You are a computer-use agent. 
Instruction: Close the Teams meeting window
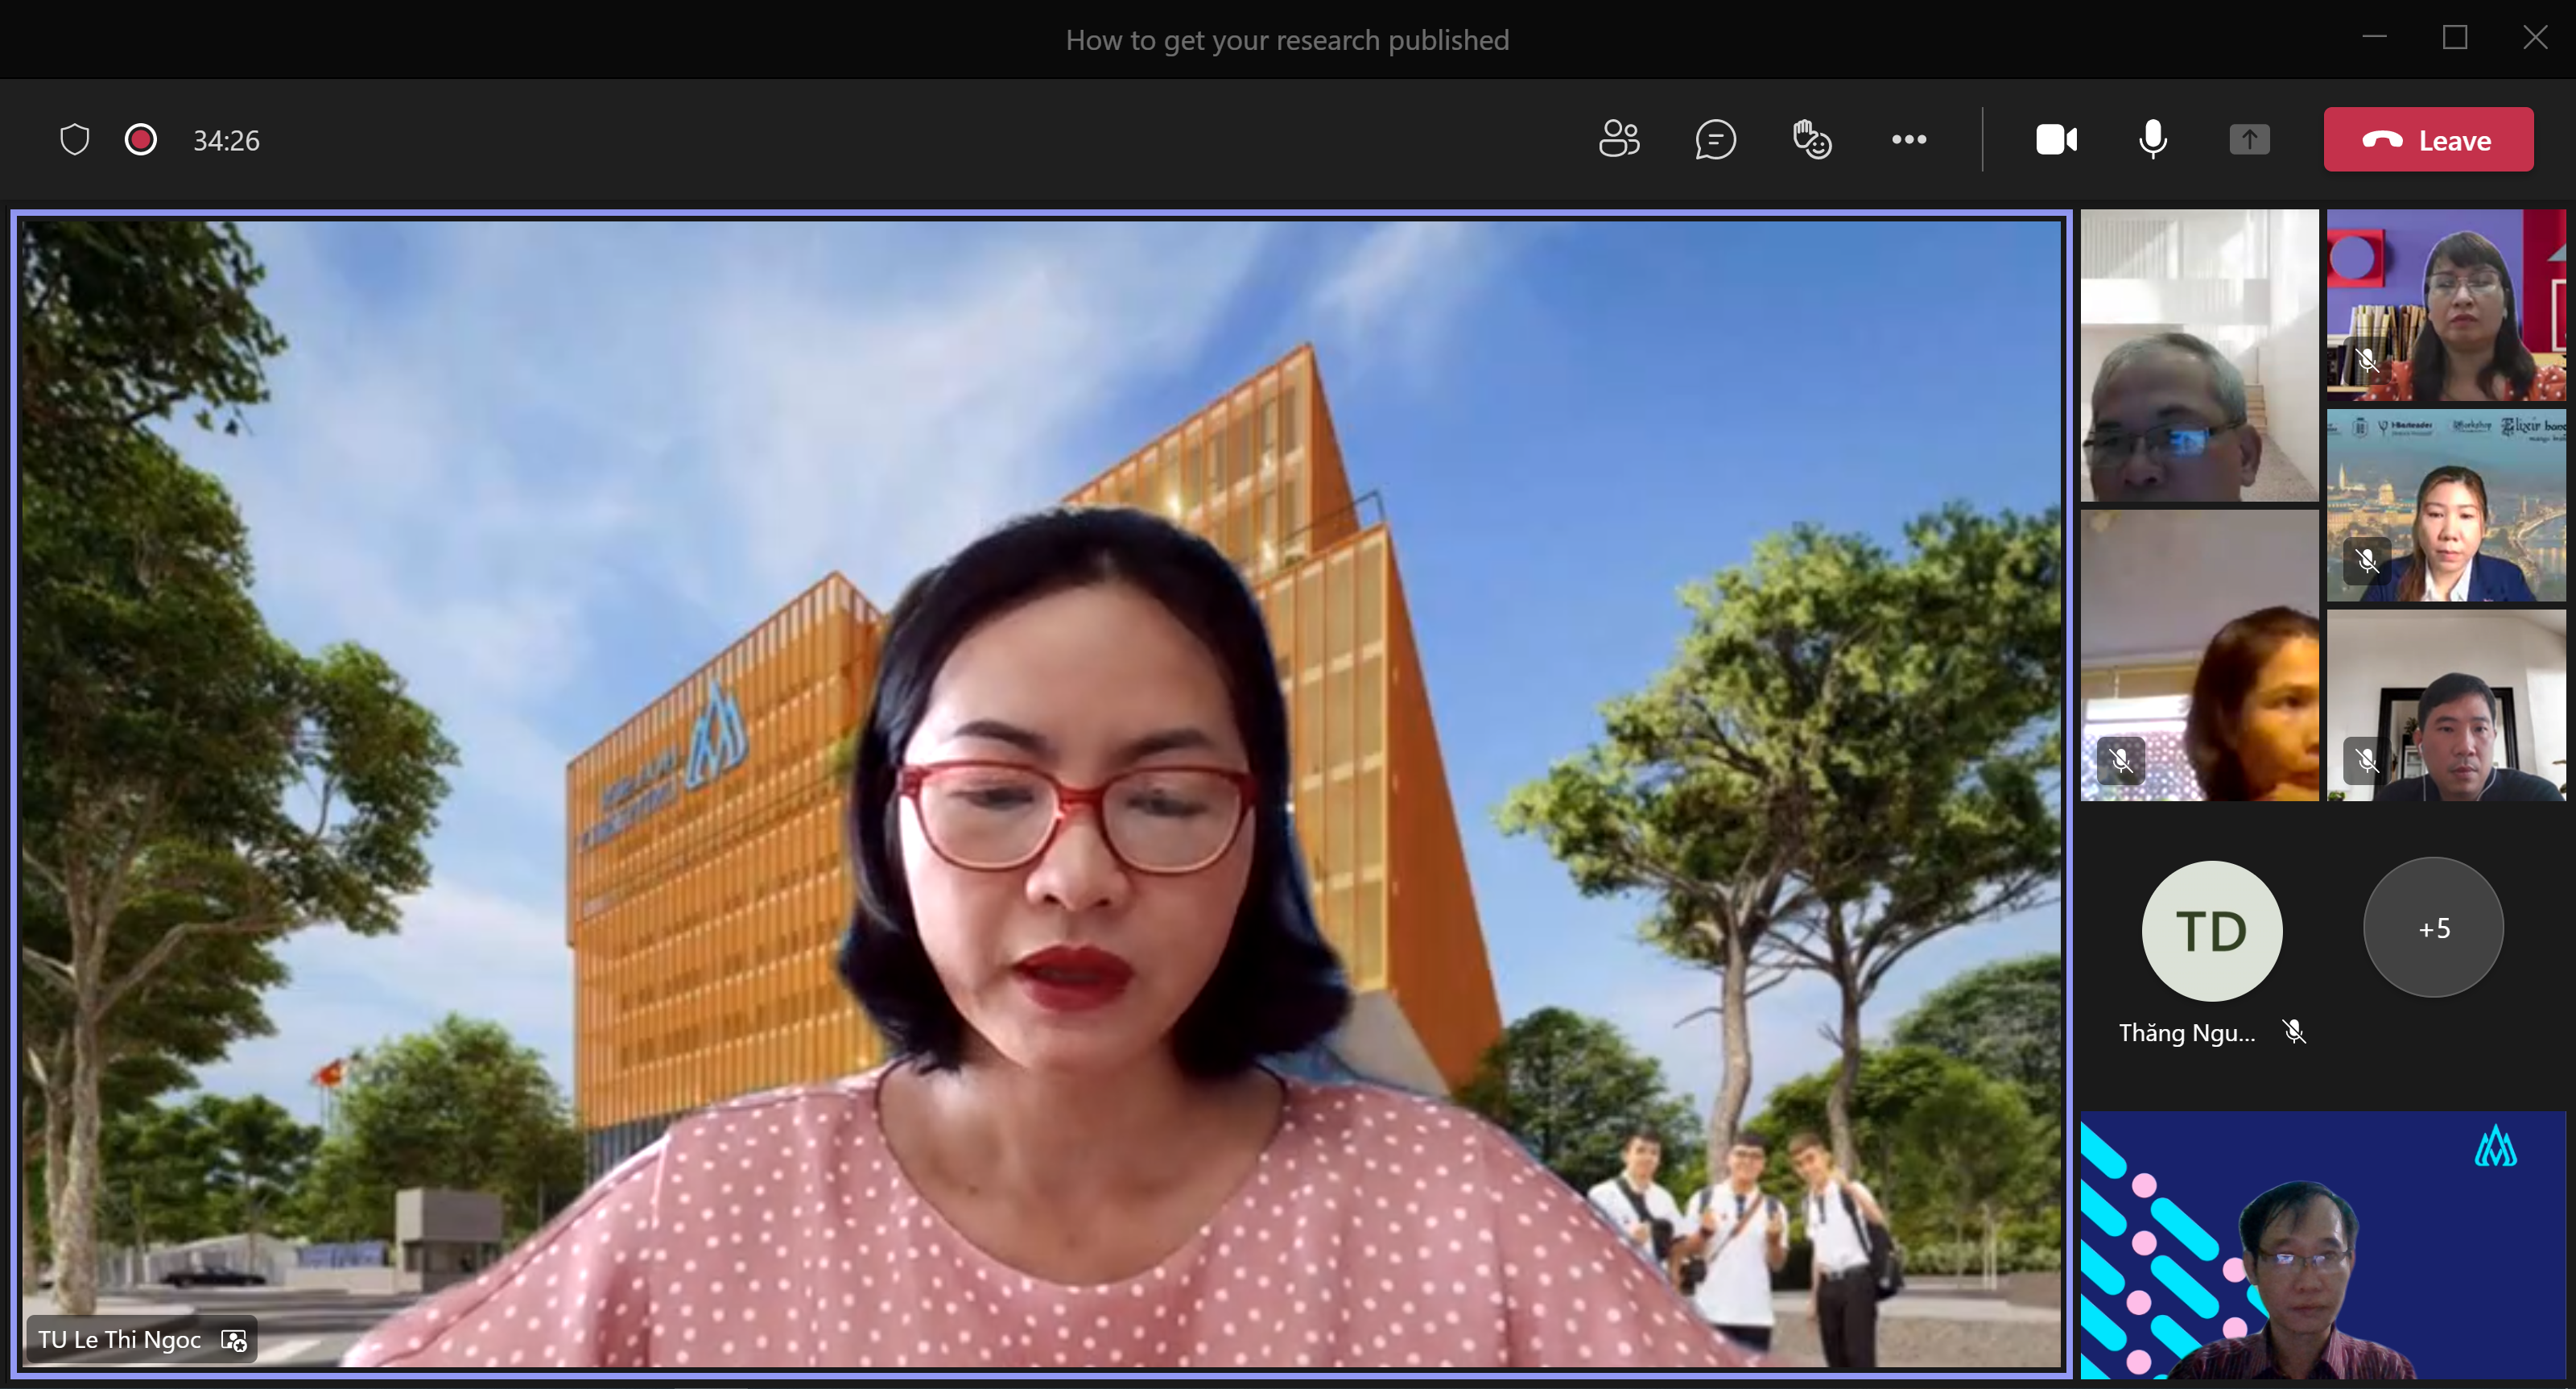tap(2535, 38)
